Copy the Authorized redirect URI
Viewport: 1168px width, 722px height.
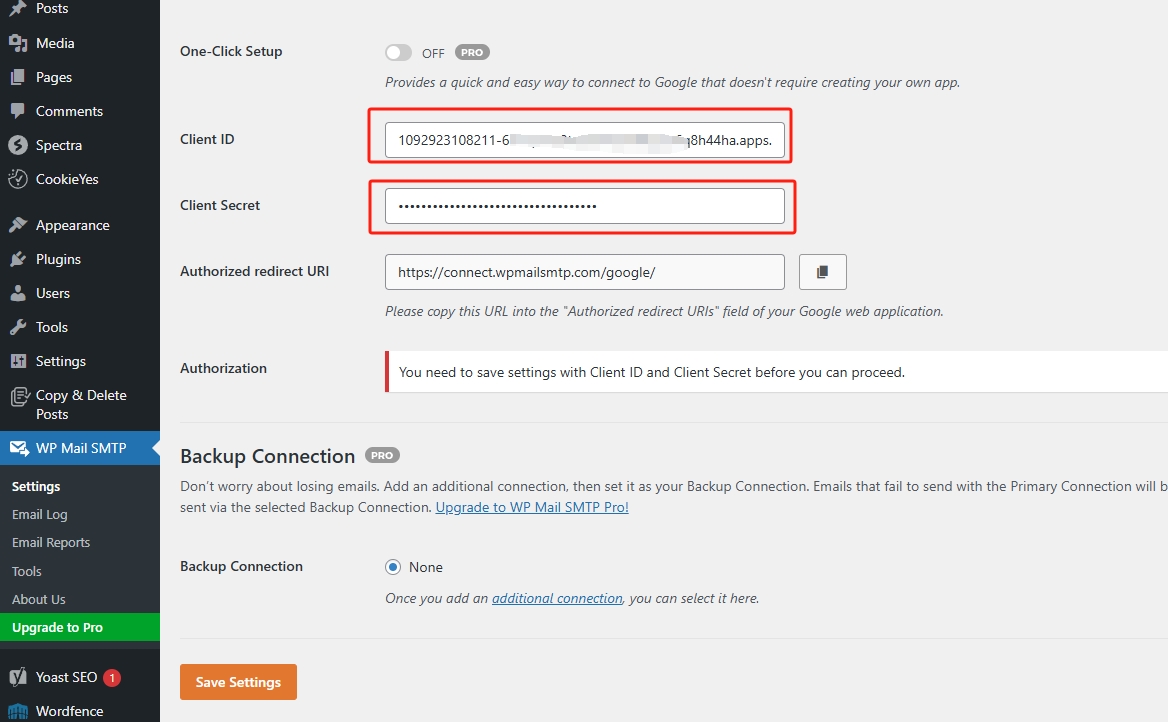(x=822, y=272)
